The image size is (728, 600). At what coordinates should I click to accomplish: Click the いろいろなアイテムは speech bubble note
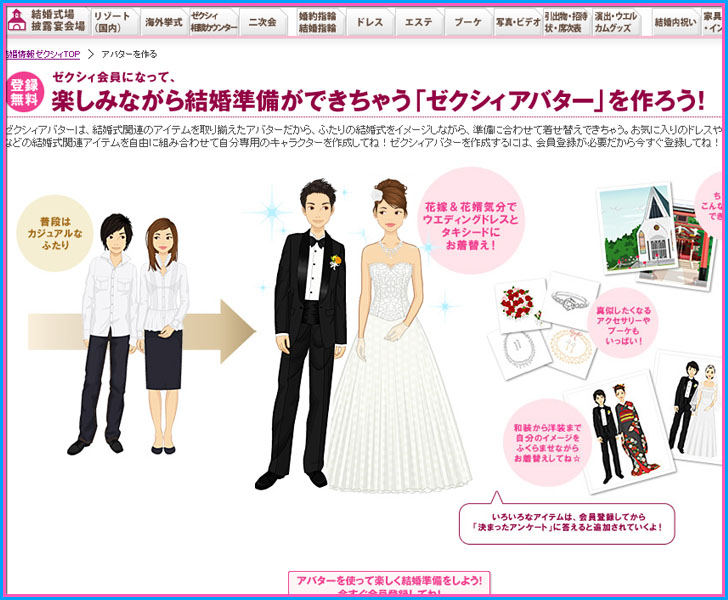click(566, 521)
